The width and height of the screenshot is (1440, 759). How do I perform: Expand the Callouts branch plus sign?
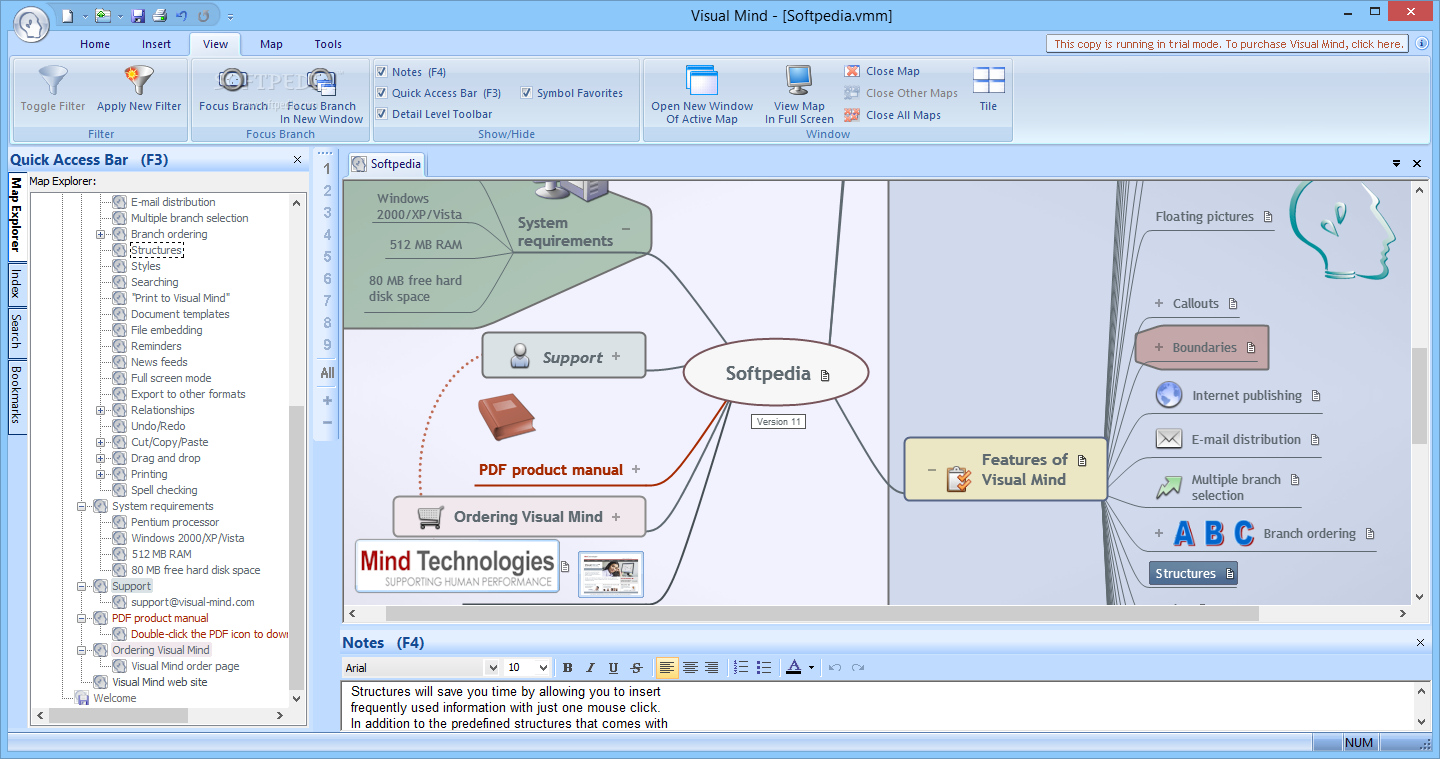[1159, 303]
